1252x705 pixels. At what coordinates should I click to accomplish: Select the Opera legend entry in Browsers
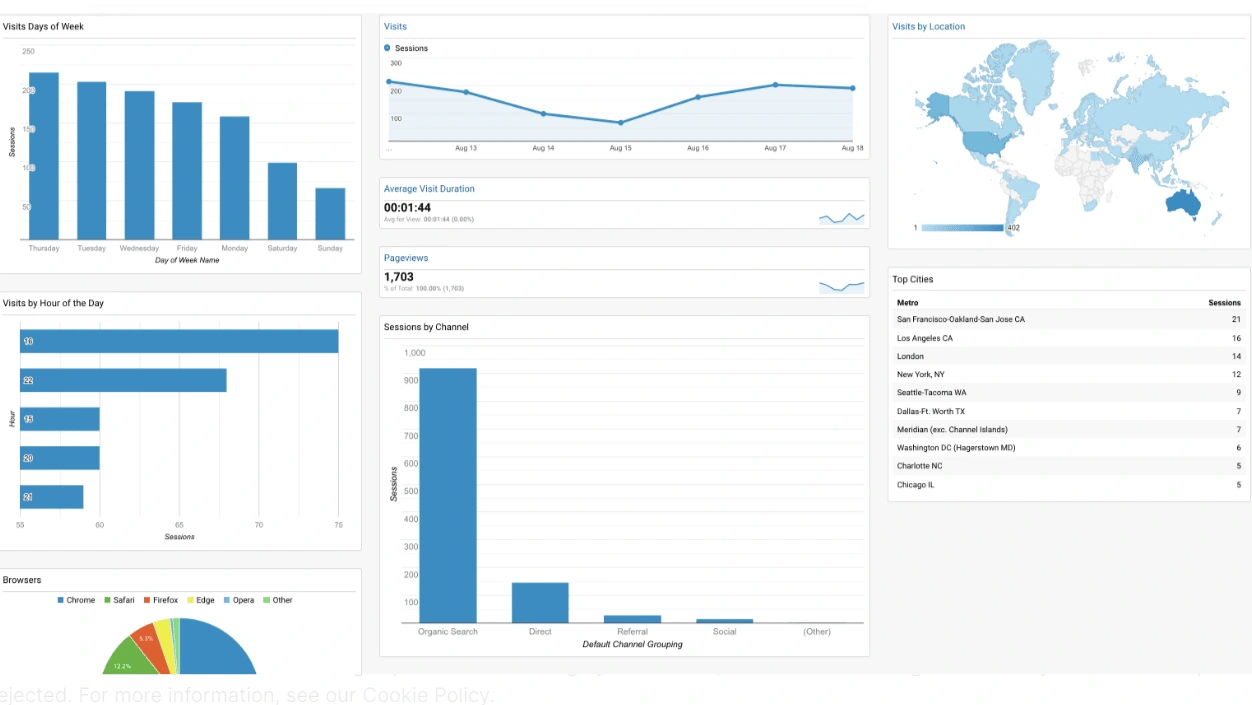tap(238, 600)
